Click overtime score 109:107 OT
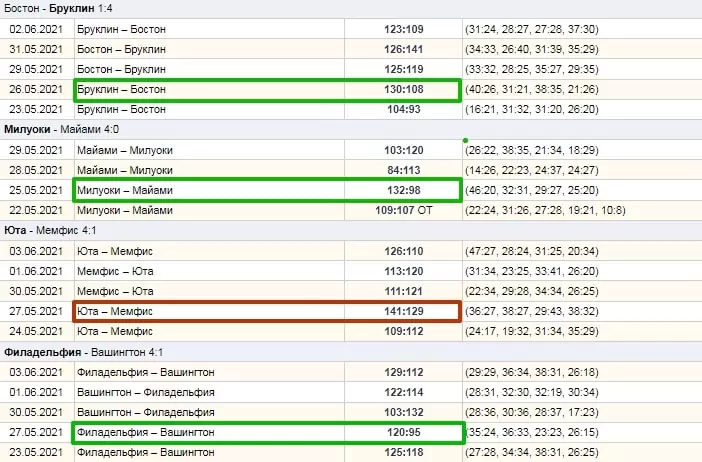Screen dimensions: 702x462 tap(403, 210)
